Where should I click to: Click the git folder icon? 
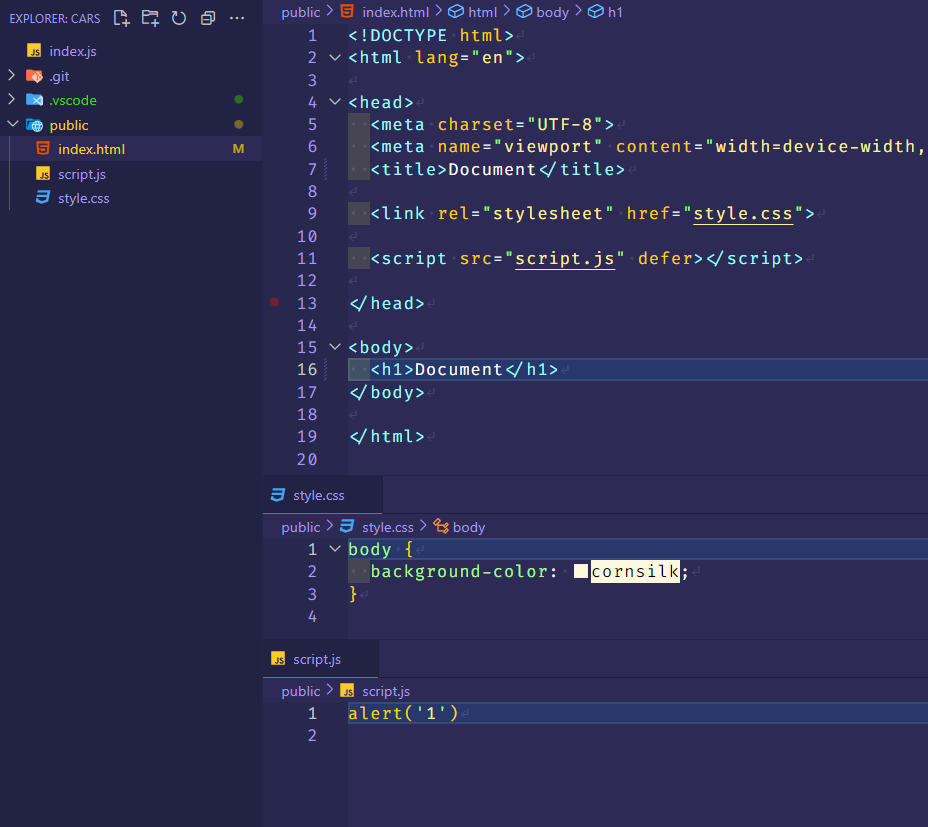34,76
